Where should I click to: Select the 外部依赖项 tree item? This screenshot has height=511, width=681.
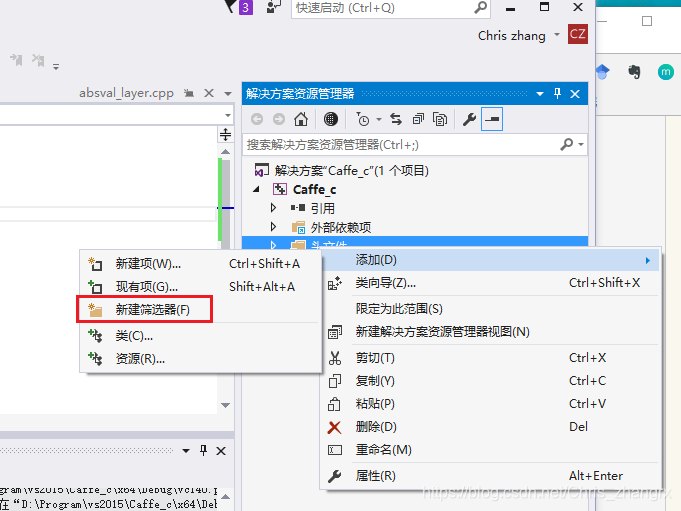340,227
